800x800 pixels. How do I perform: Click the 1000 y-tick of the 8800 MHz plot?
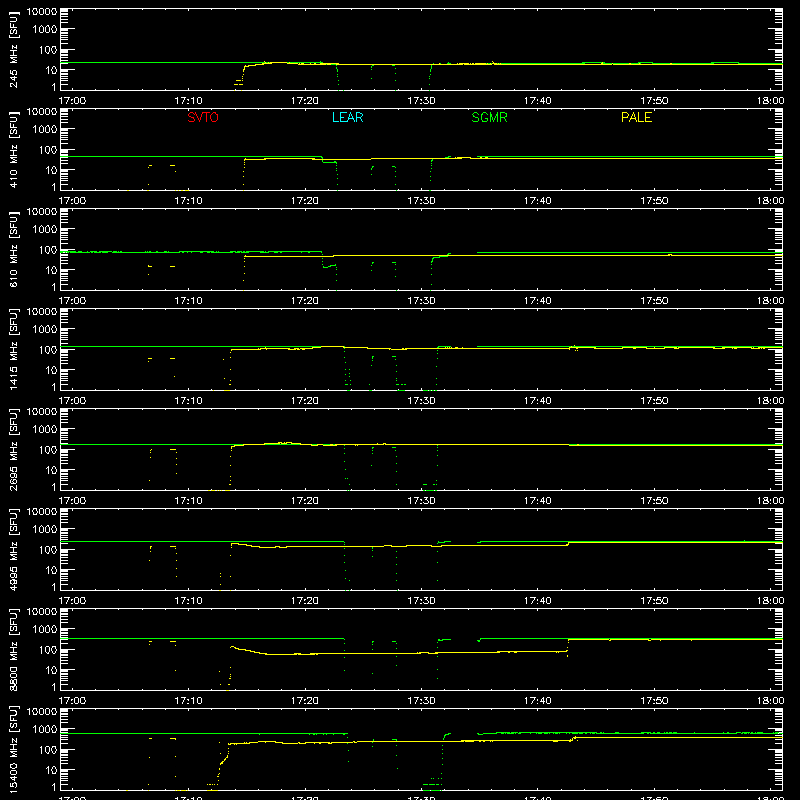[x=45, y=630]
